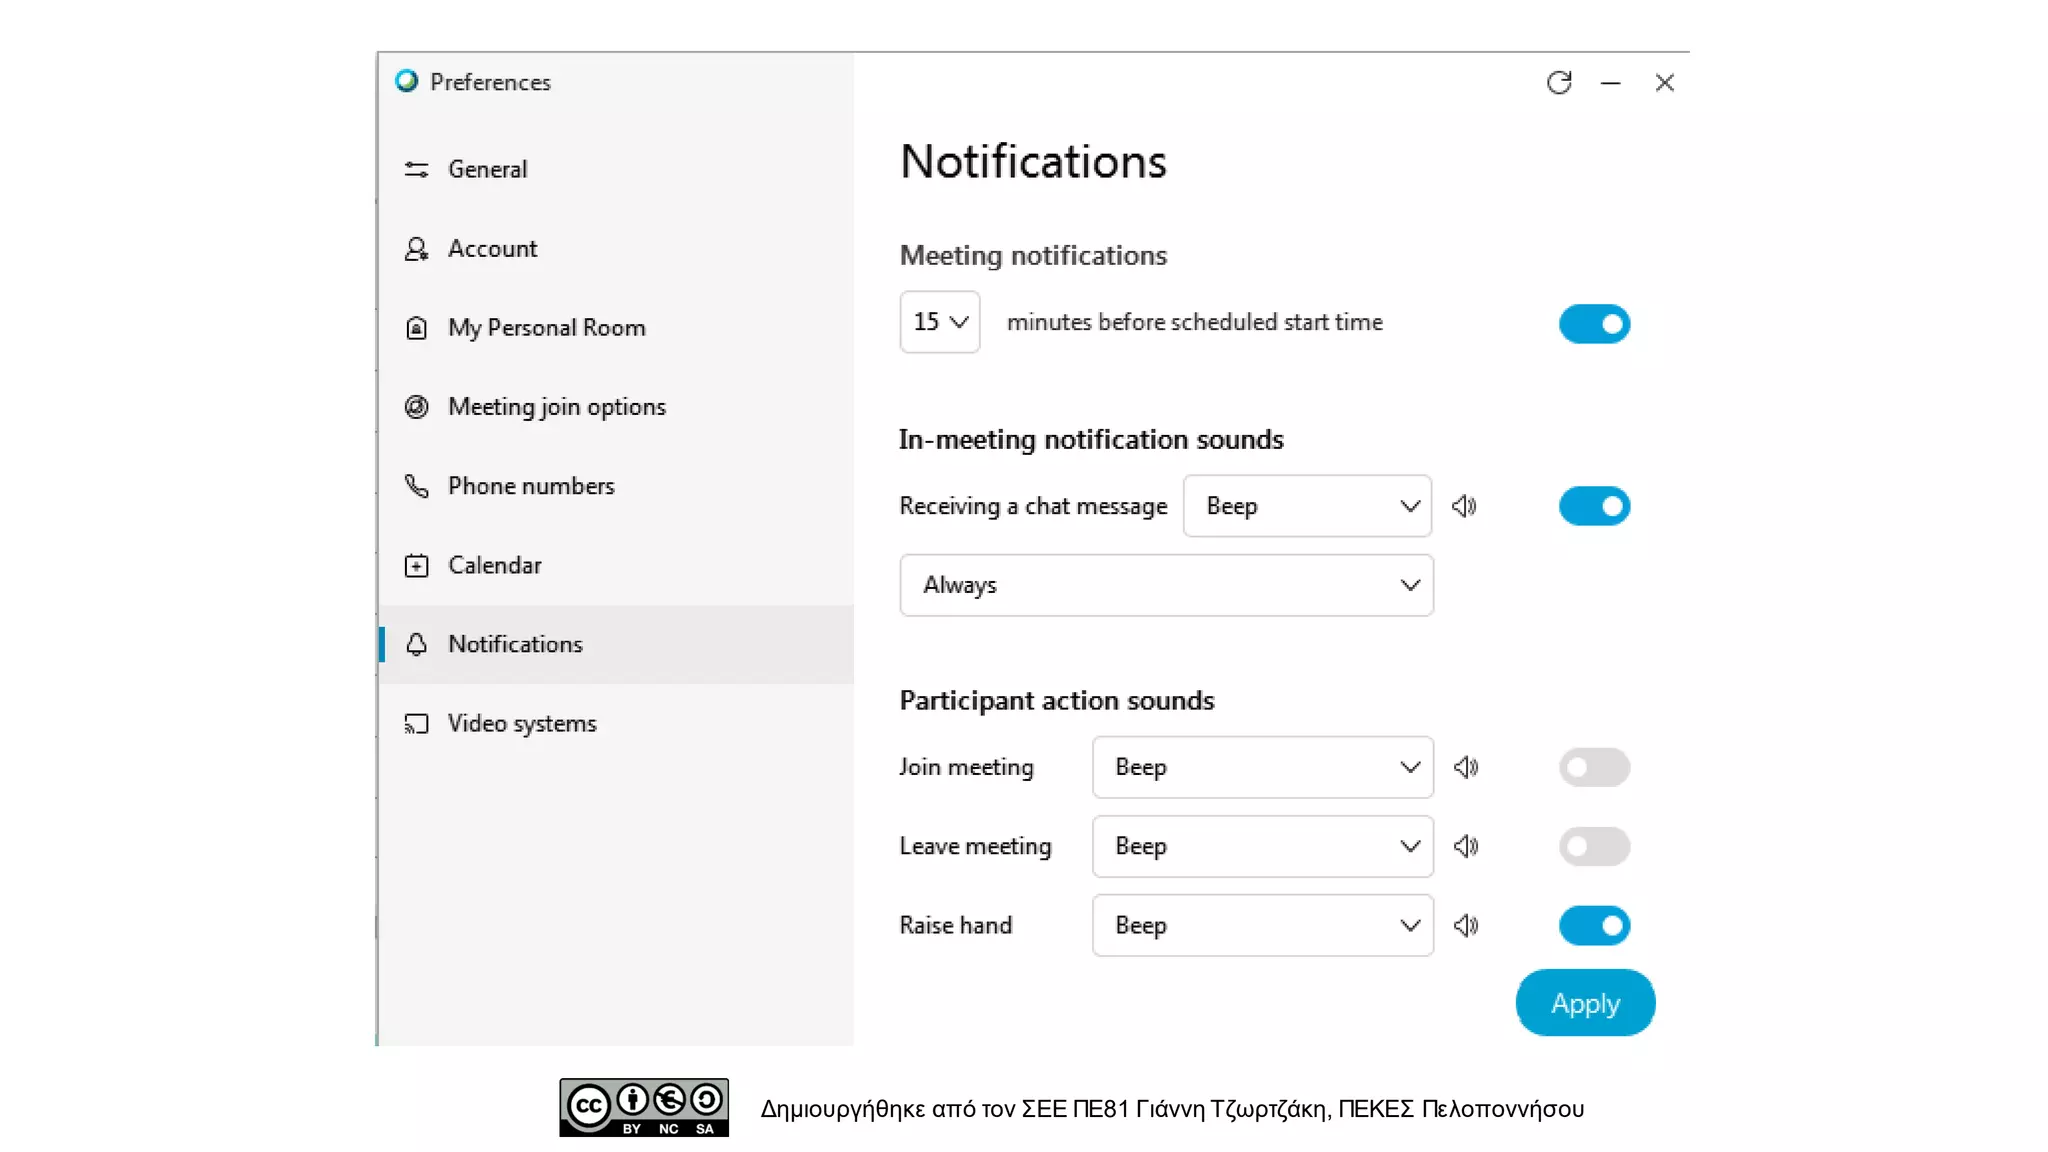Screen dimensions: 2048x1152
Task: Preview the chat message beep sound
Action: click(x=1464, y=506)
